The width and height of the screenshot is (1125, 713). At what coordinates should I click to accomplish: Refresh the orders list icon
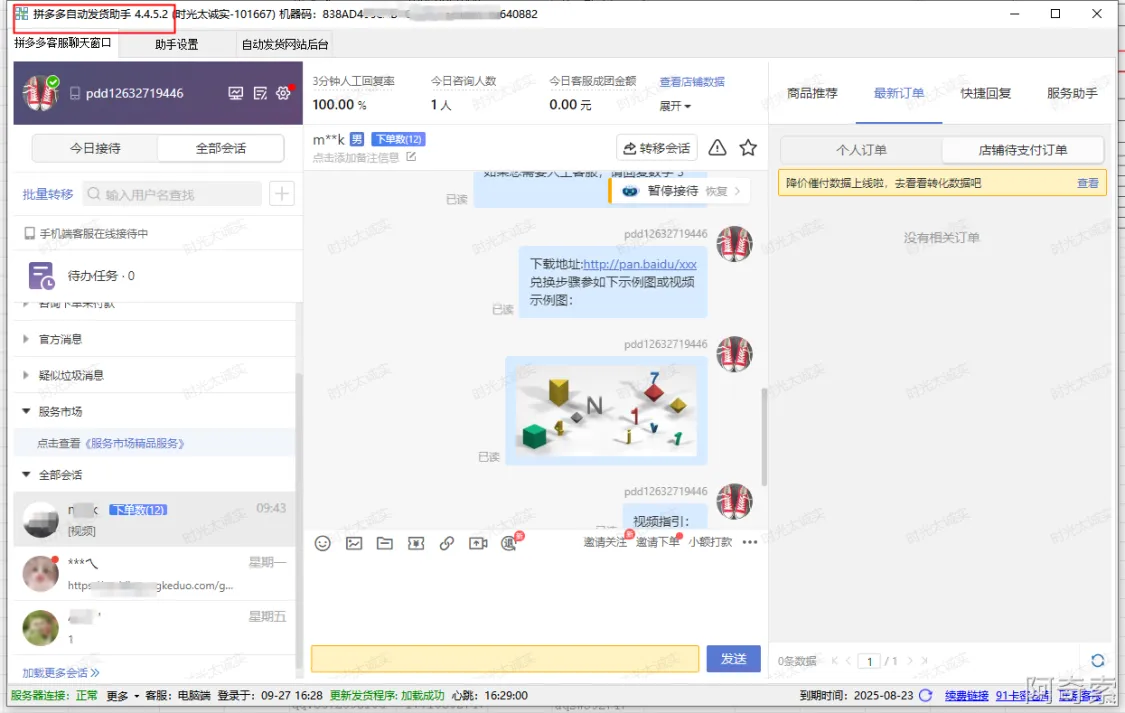click(x=1097, y=660)
